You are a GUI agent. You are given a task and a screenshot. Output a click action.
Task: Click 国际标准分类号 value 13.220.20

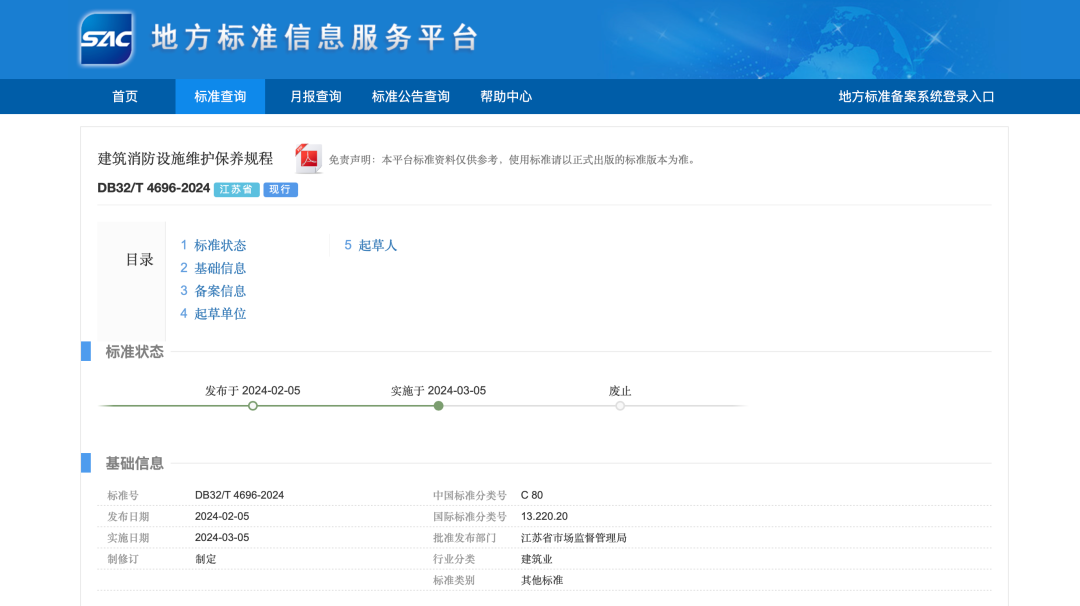[x=544, y=516]
